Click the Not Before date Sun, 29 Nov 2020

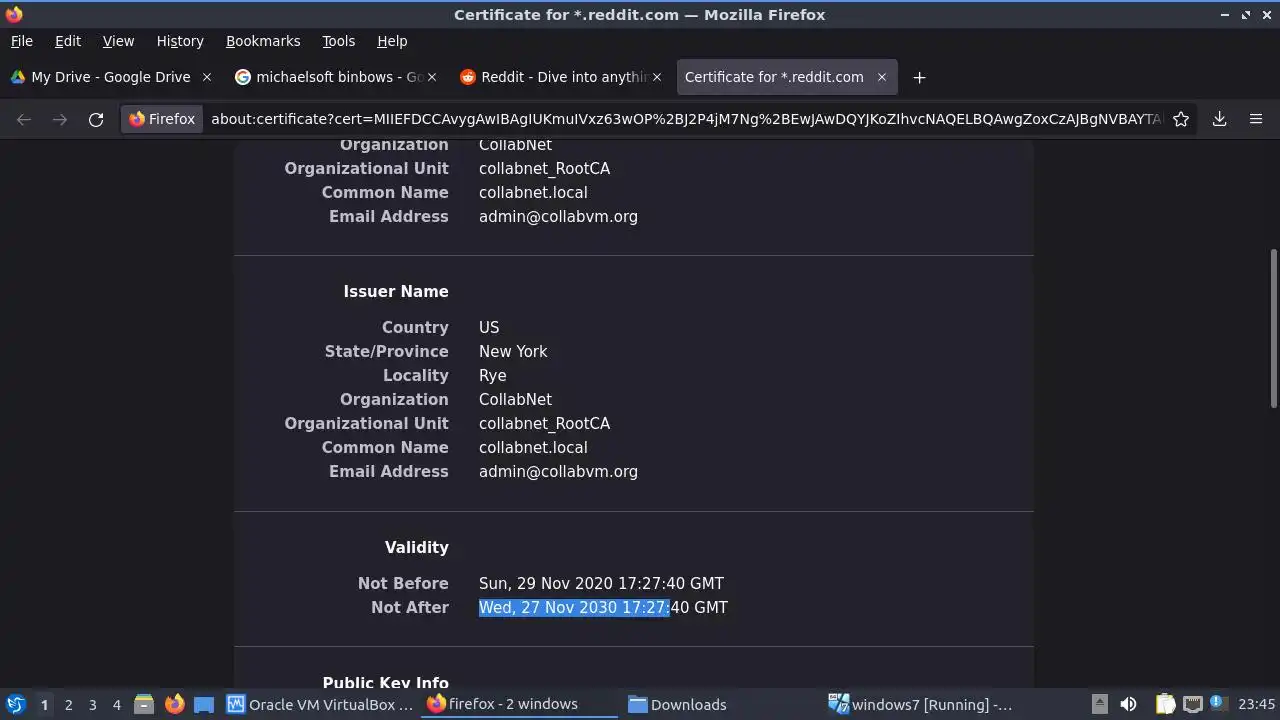(x=601, y=583)
